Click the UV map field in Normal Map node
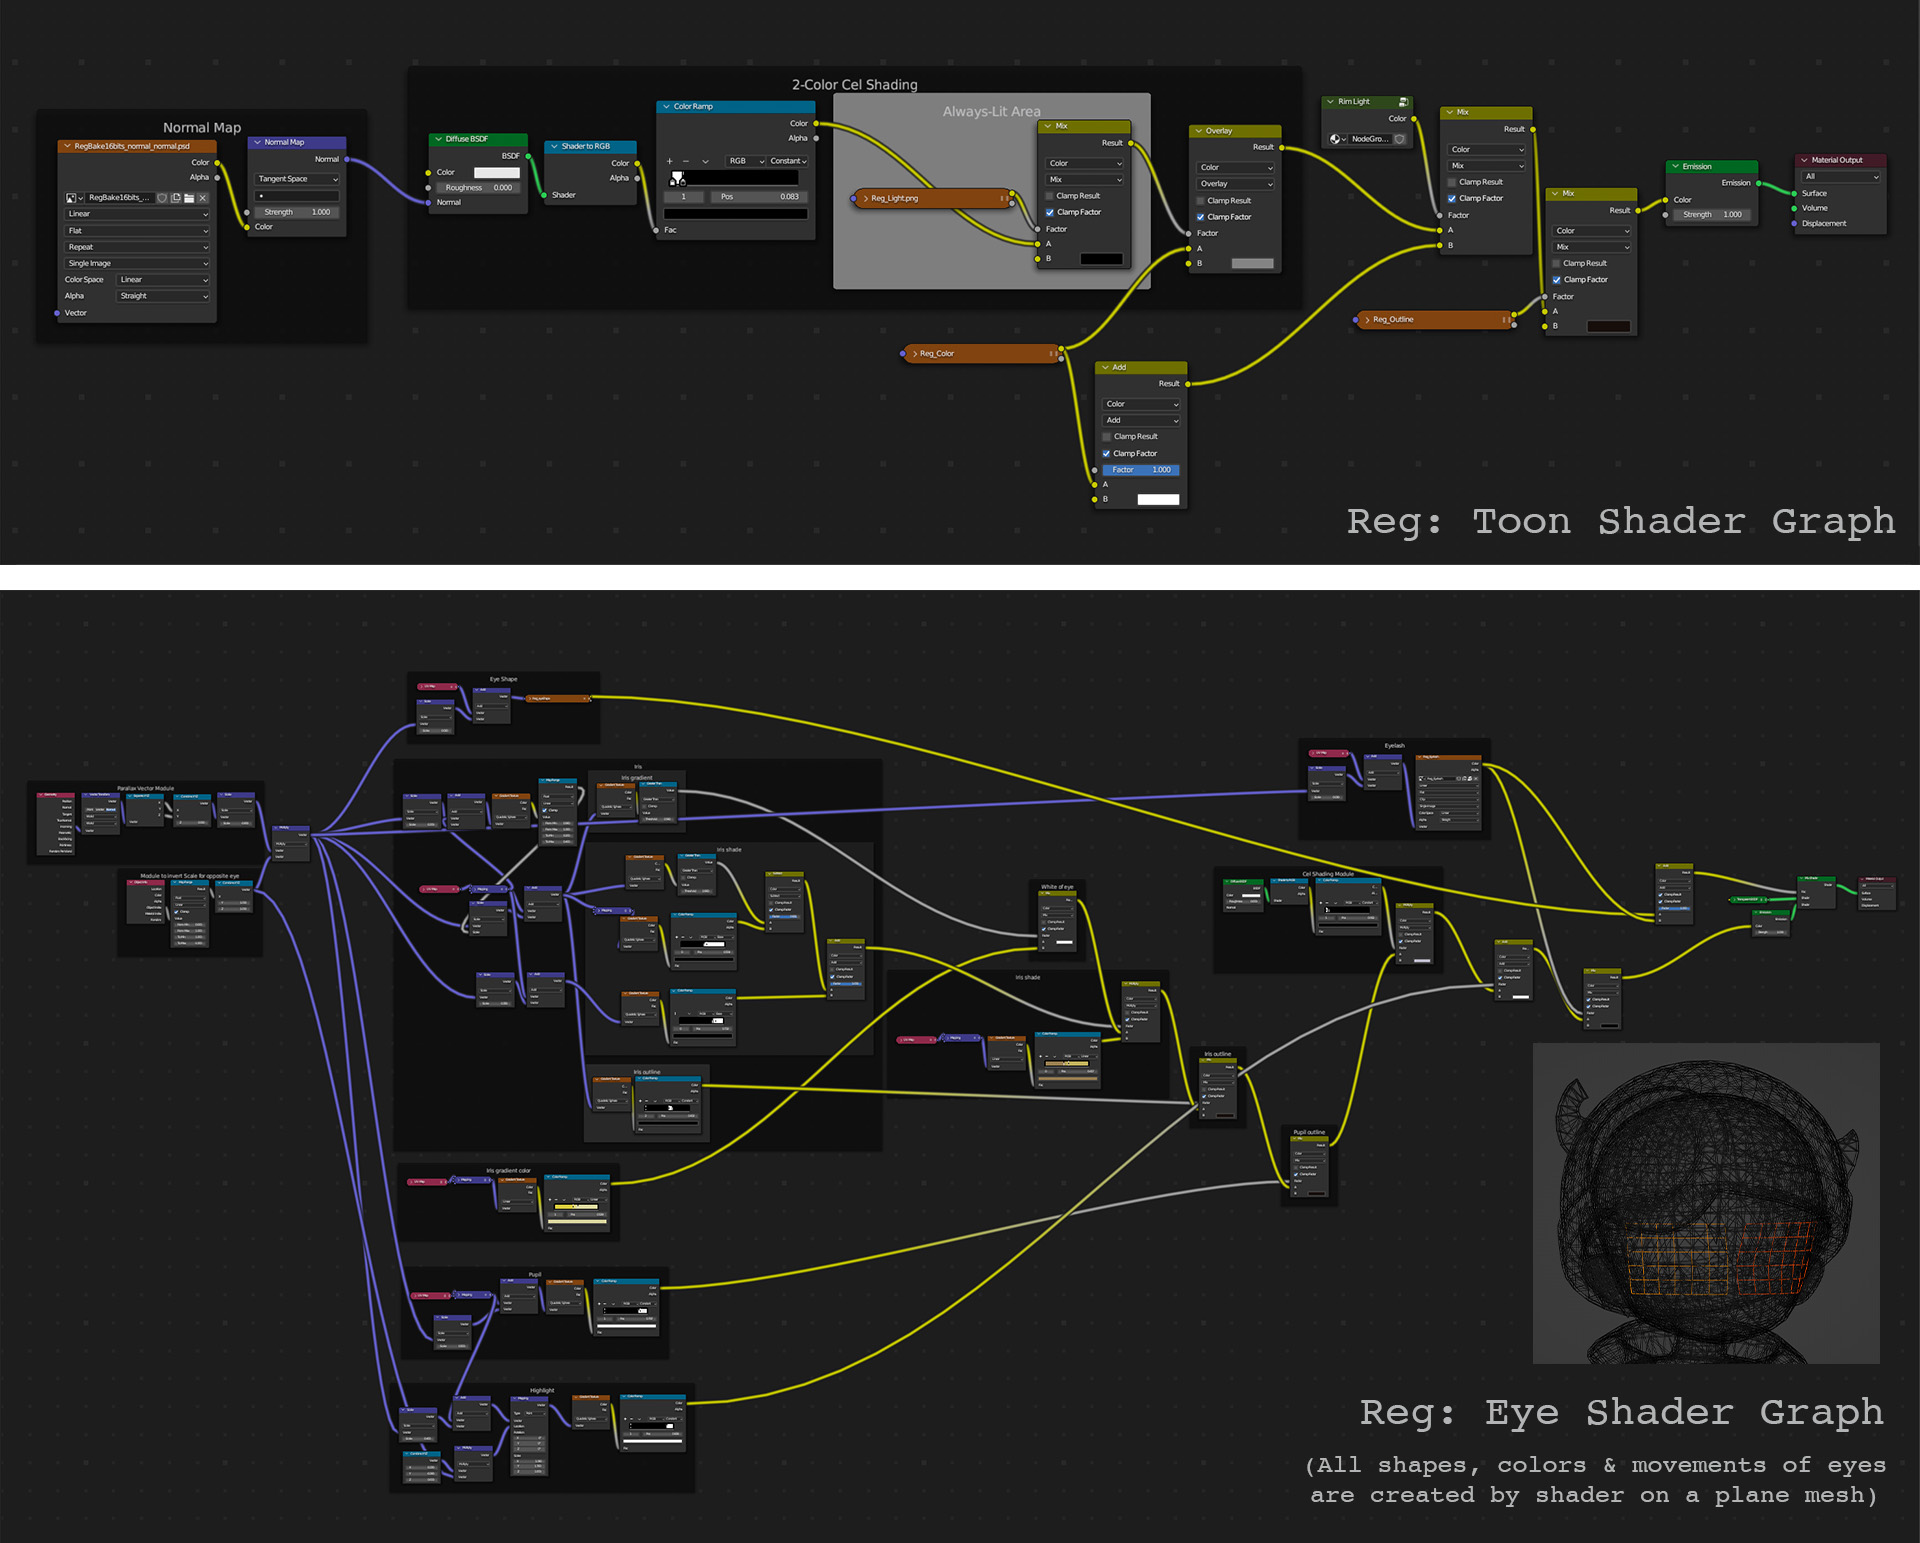The width and height of the screenshot is (1920, 1543). click(x=298, y=196)
